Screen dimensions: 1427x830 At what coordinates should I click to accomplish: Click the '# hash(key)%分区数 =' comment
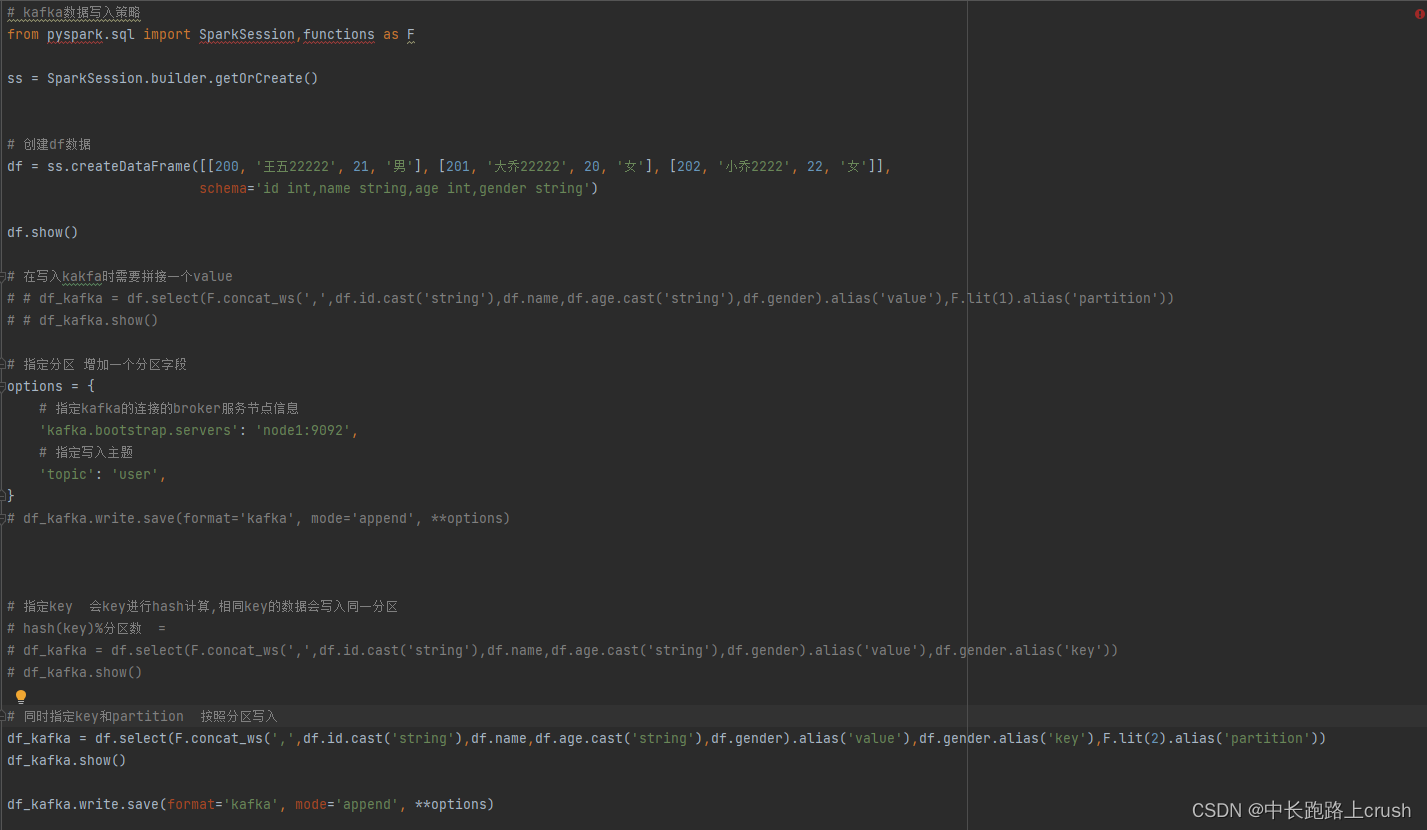[x=86, y=628]
